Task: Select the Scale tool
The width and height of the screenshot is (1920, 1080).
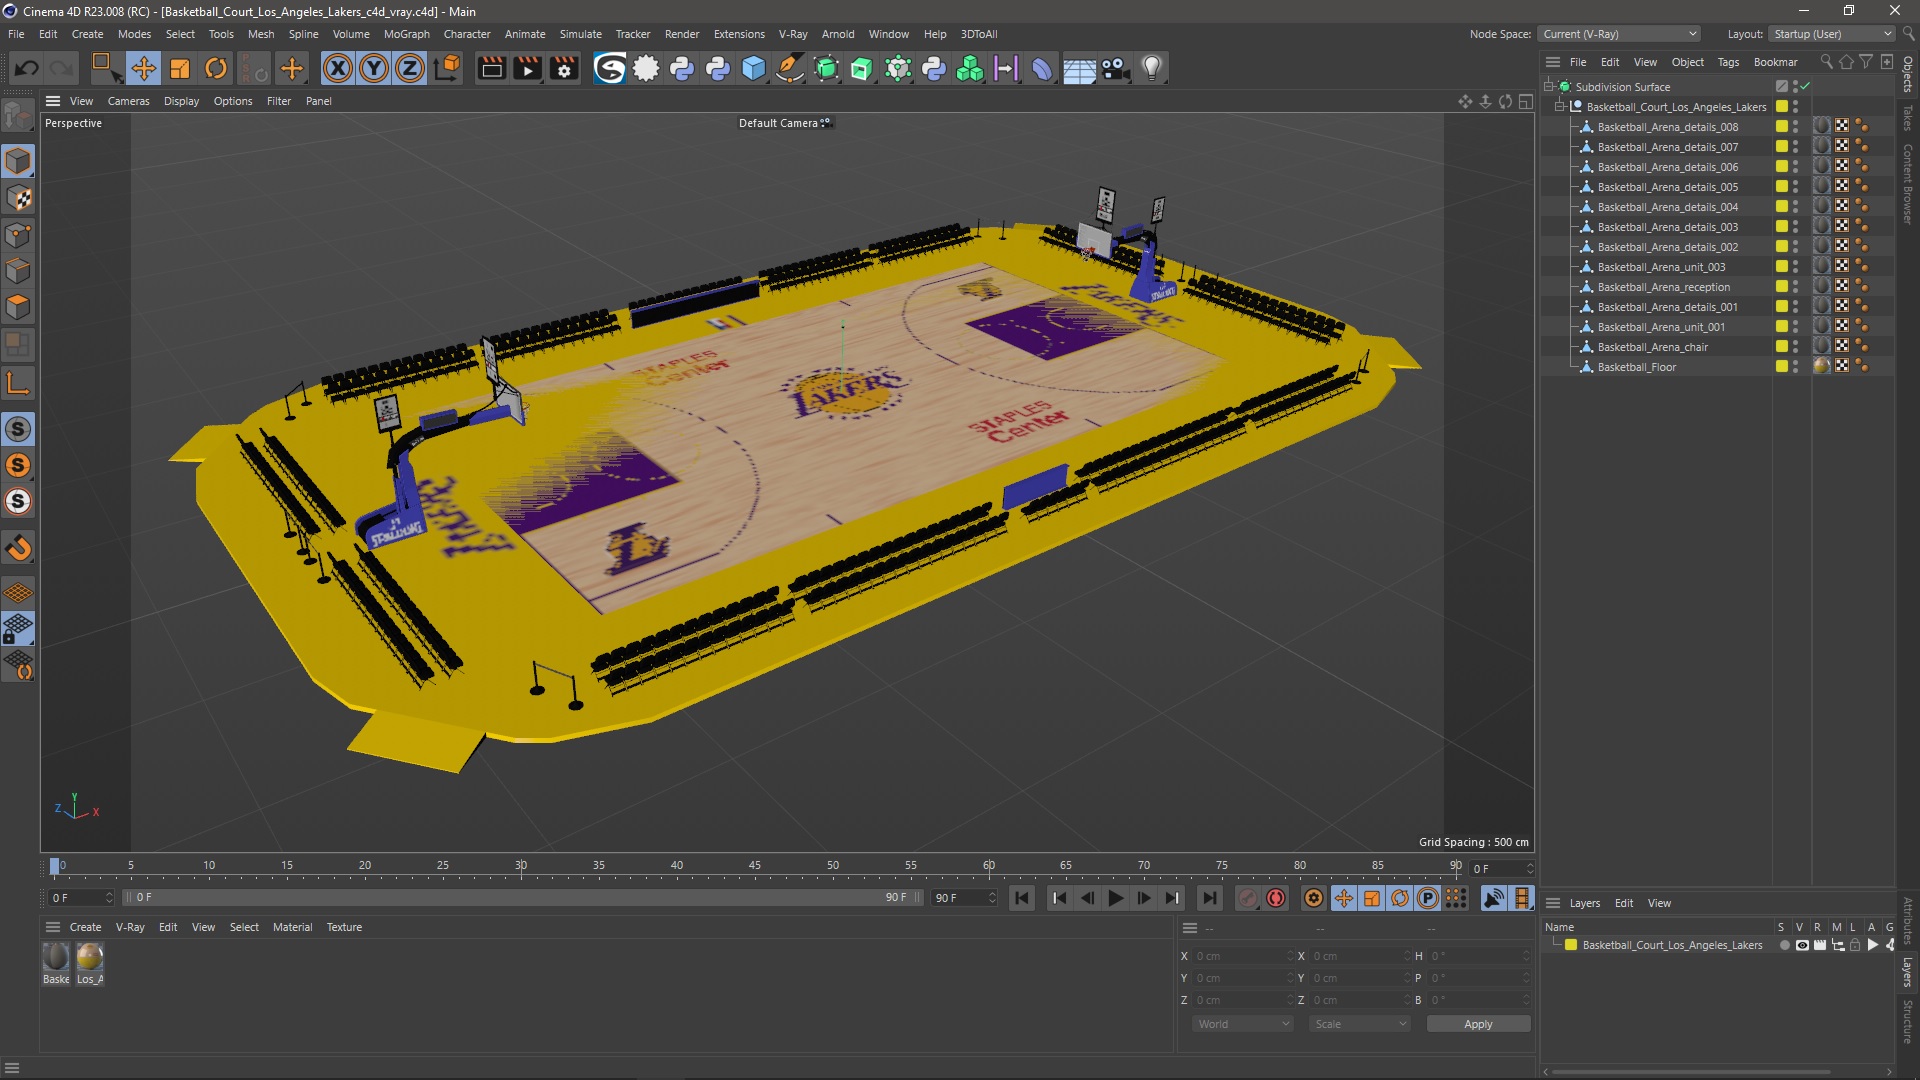Action: point(180,68)
